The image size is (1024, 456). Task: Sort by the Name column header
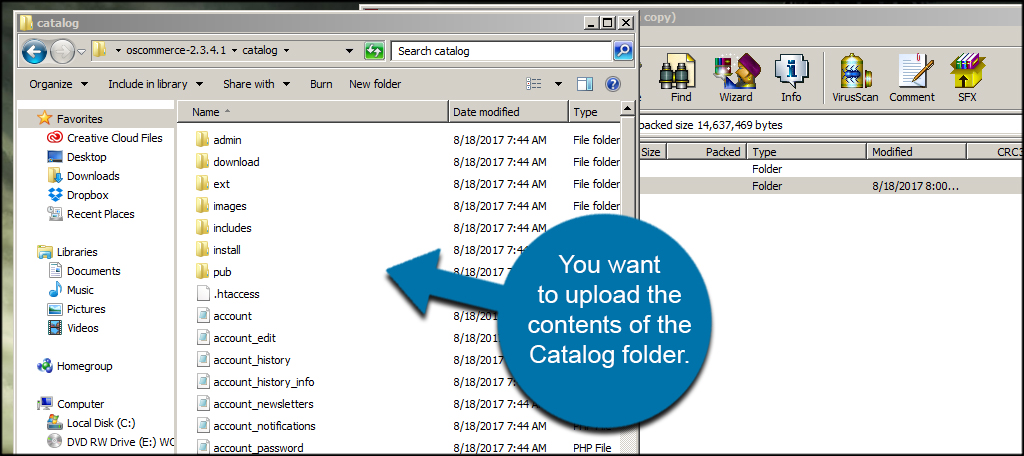click(313, 112)
